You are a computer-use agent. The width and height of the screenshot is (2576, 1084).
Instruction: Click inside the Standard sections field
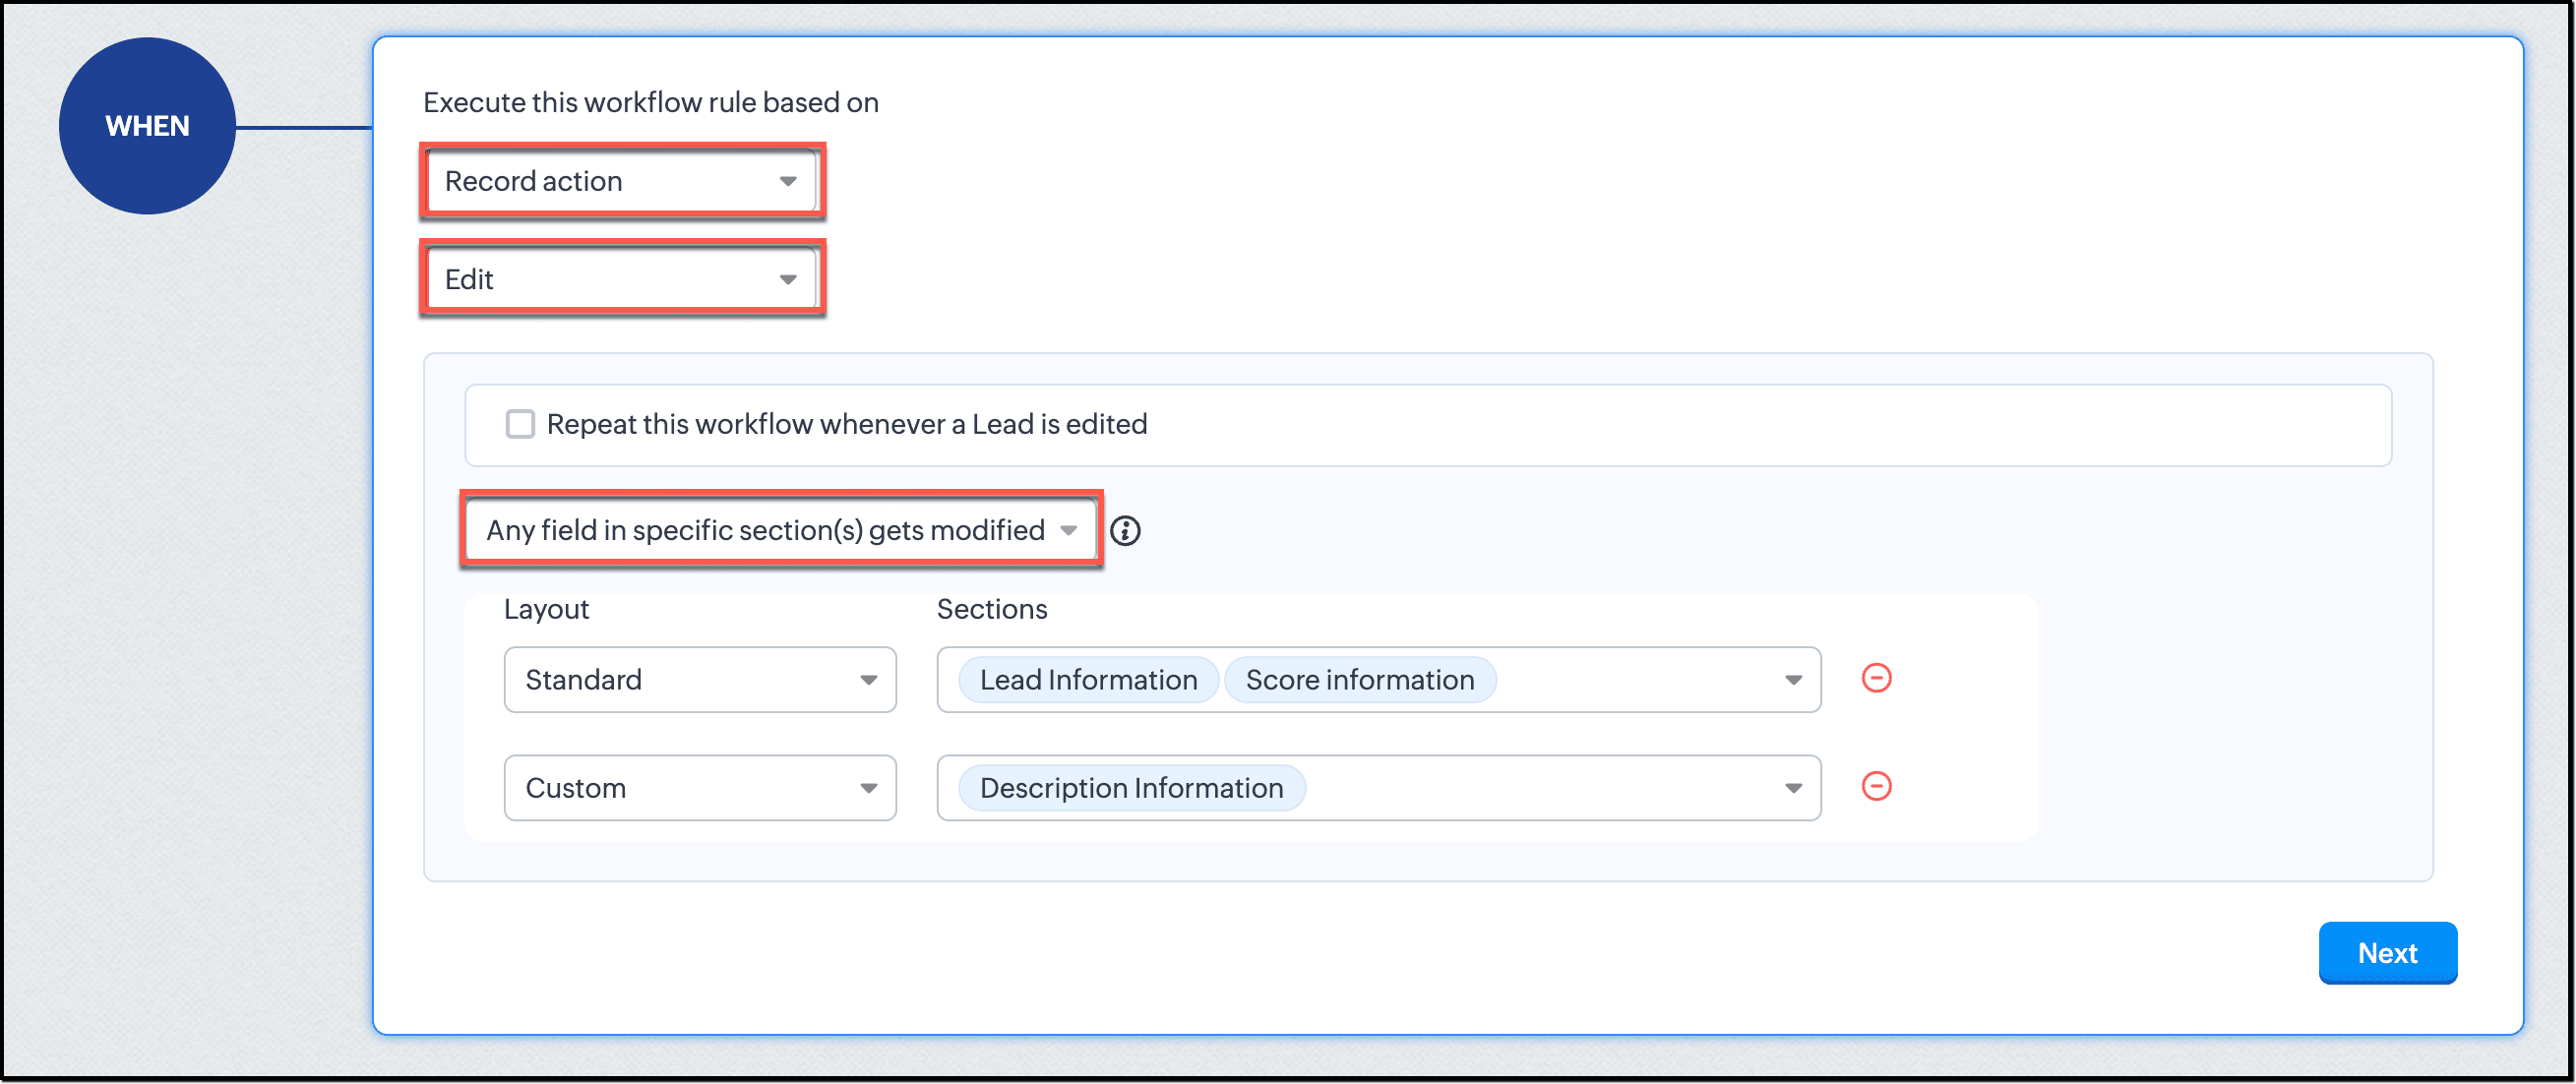pyautogui.click(x=1630, y=680)
